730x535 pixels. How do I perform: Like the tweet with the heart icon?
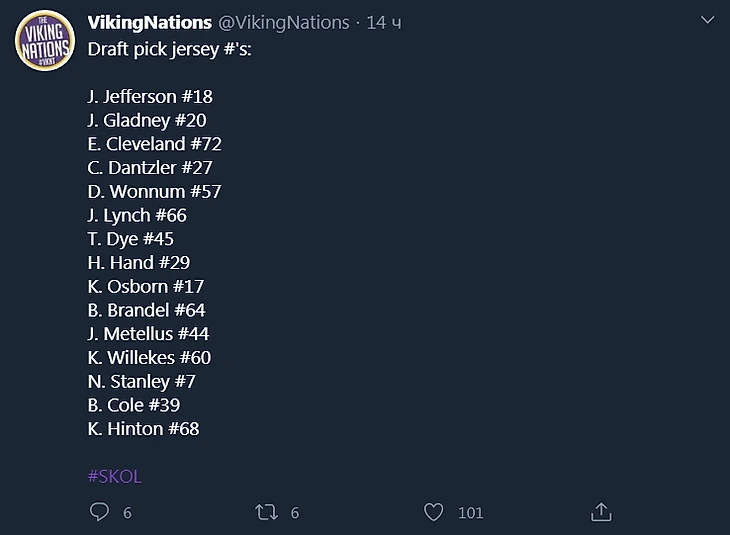pos(433,512)
